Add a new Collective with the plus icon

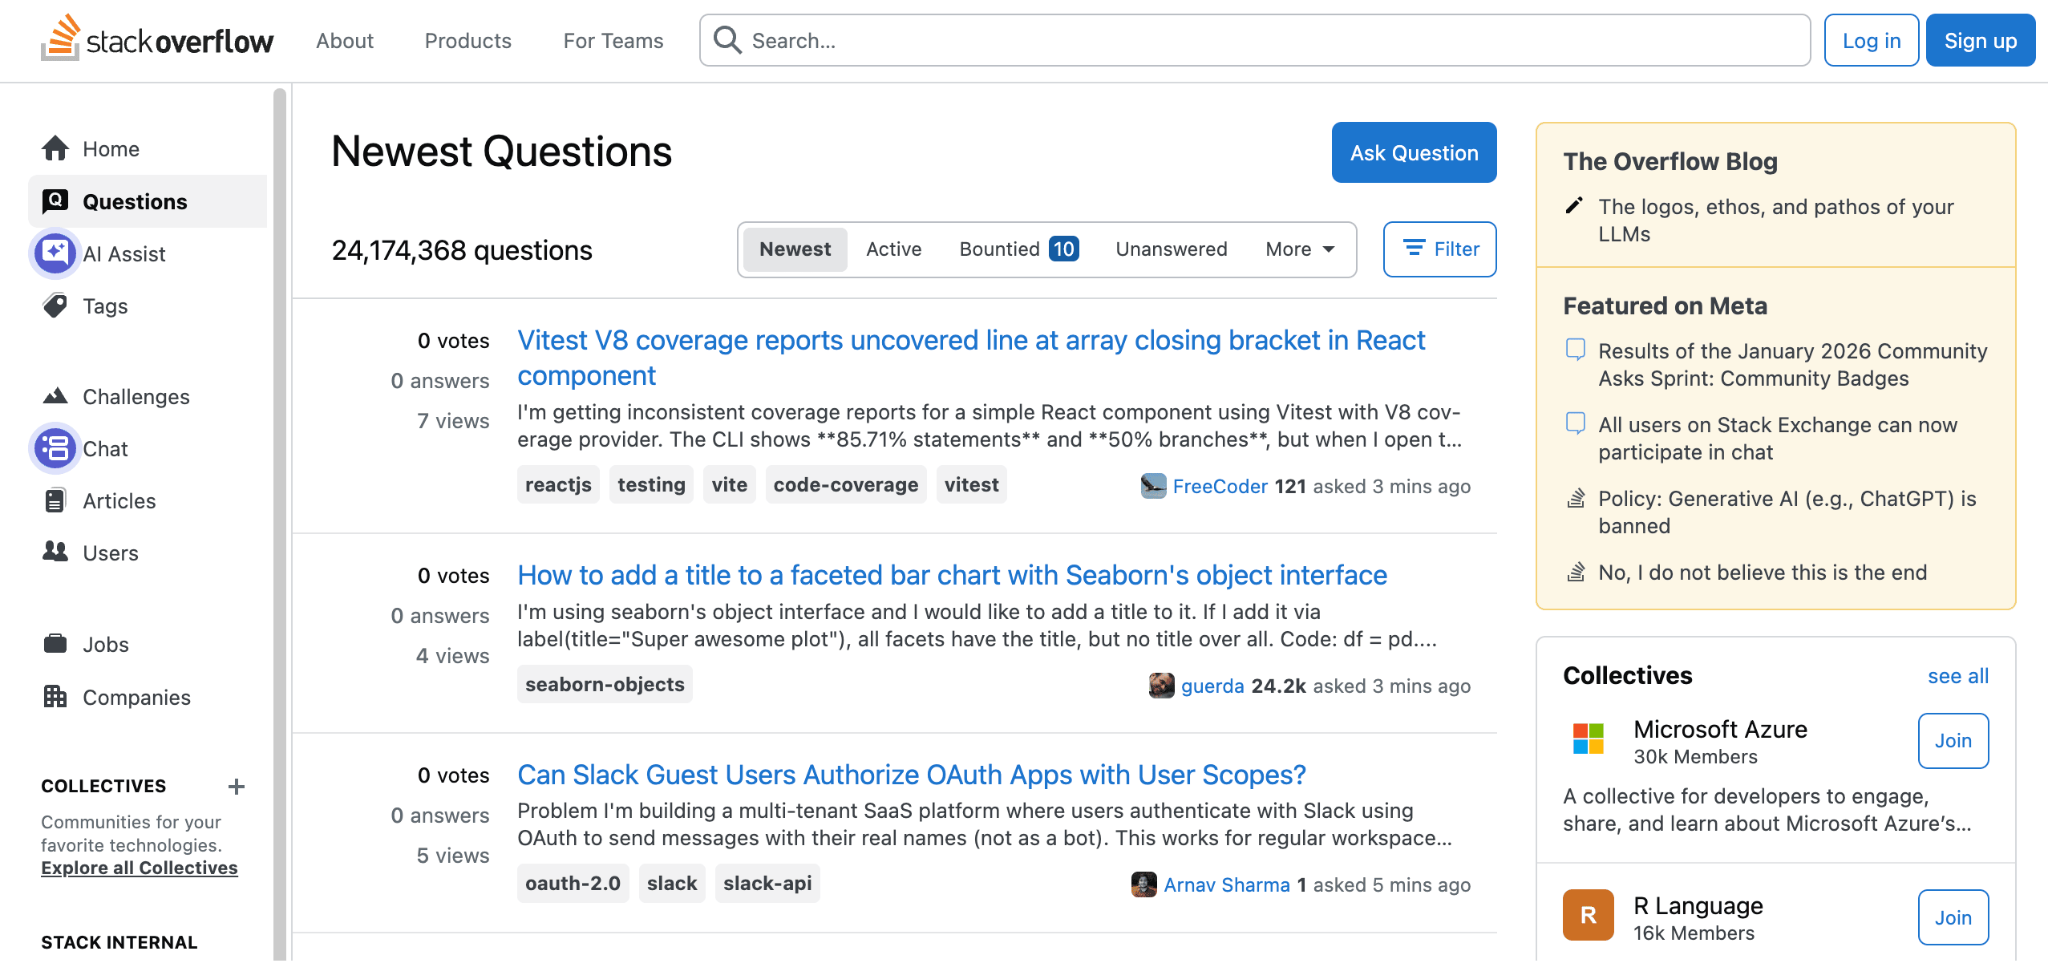click(236, 787)
